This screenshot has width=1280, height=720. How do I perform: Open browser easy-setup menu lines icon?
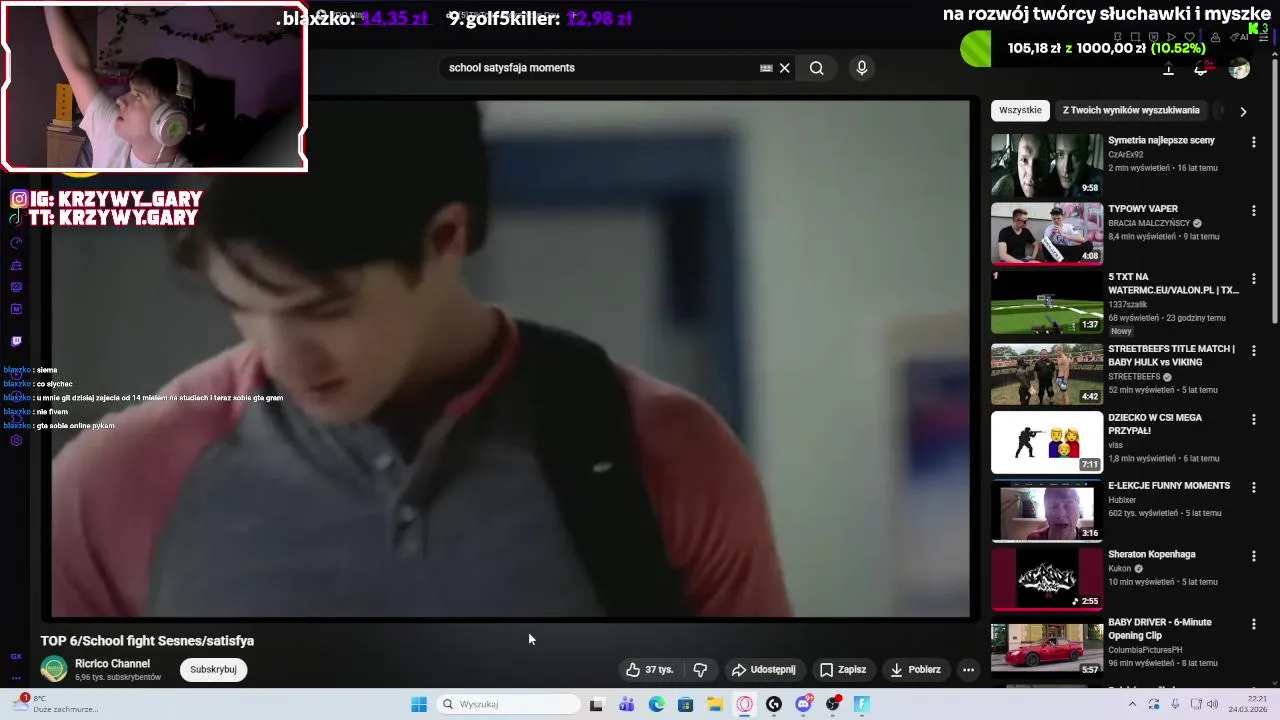(1263, 38)
